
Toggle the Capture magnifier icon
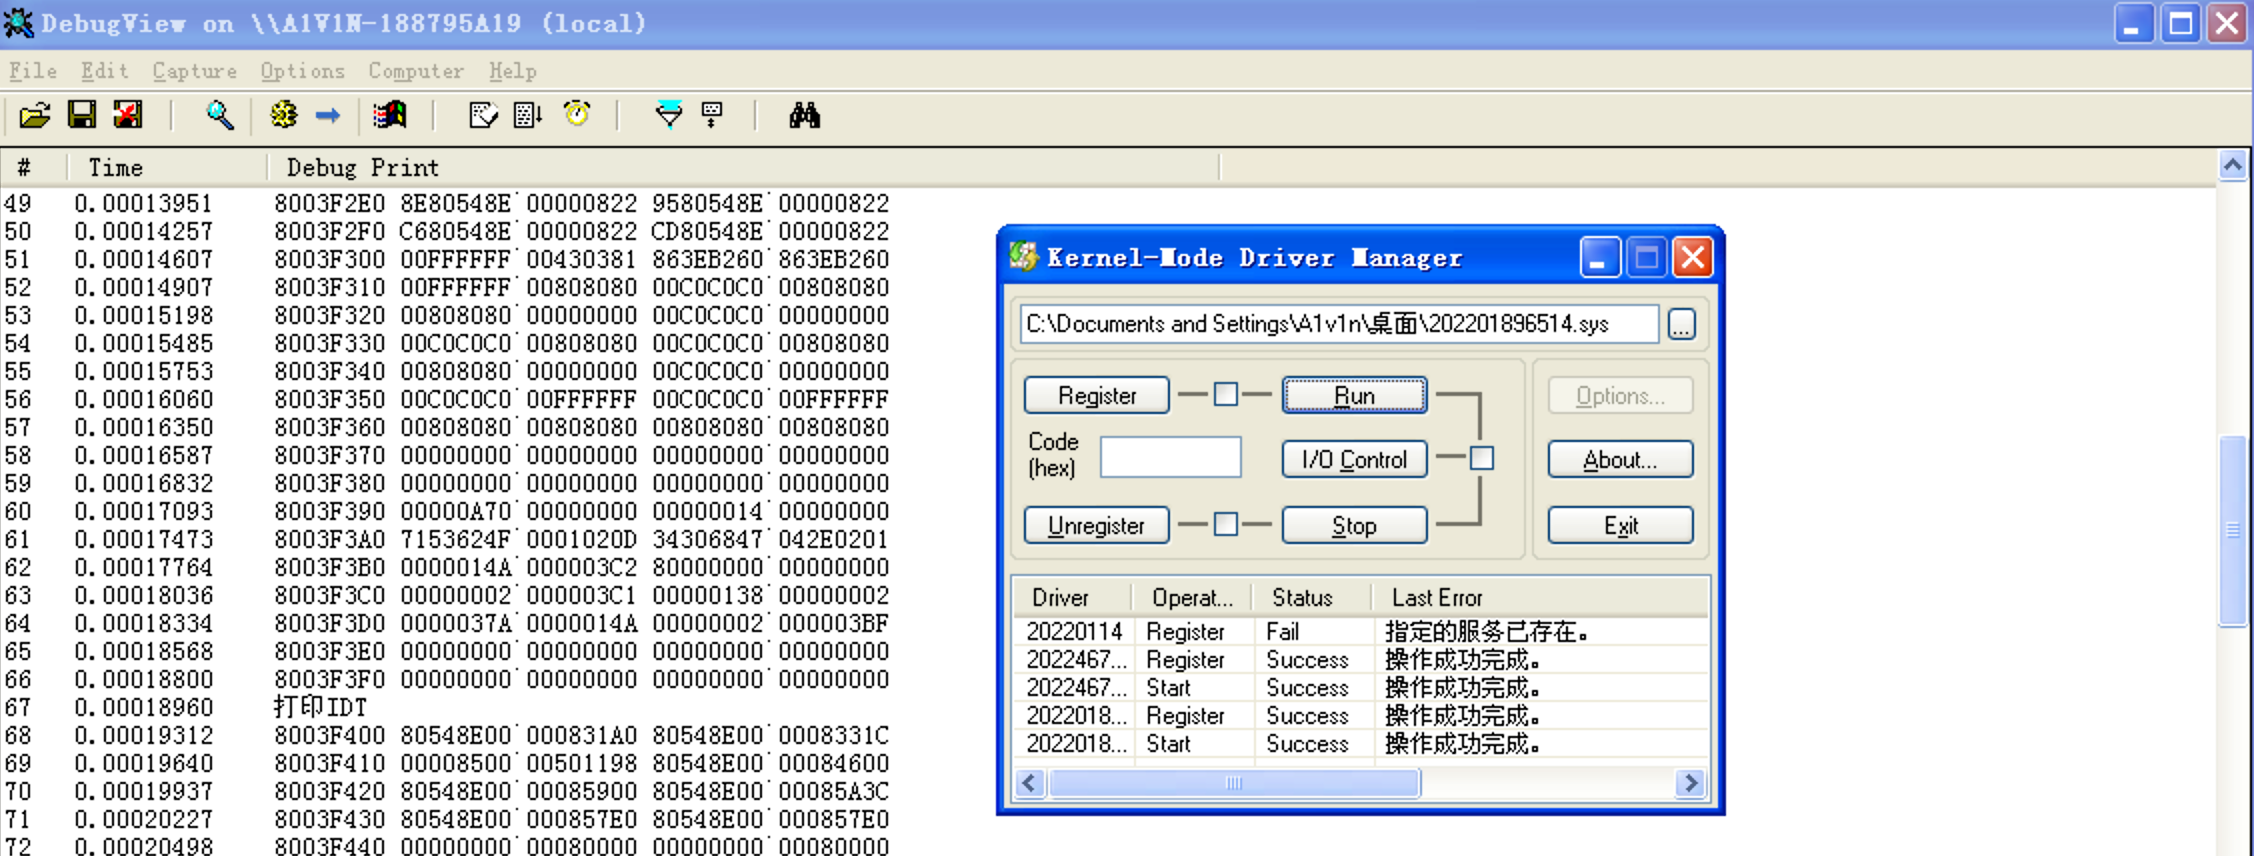(x=220, y=116)
